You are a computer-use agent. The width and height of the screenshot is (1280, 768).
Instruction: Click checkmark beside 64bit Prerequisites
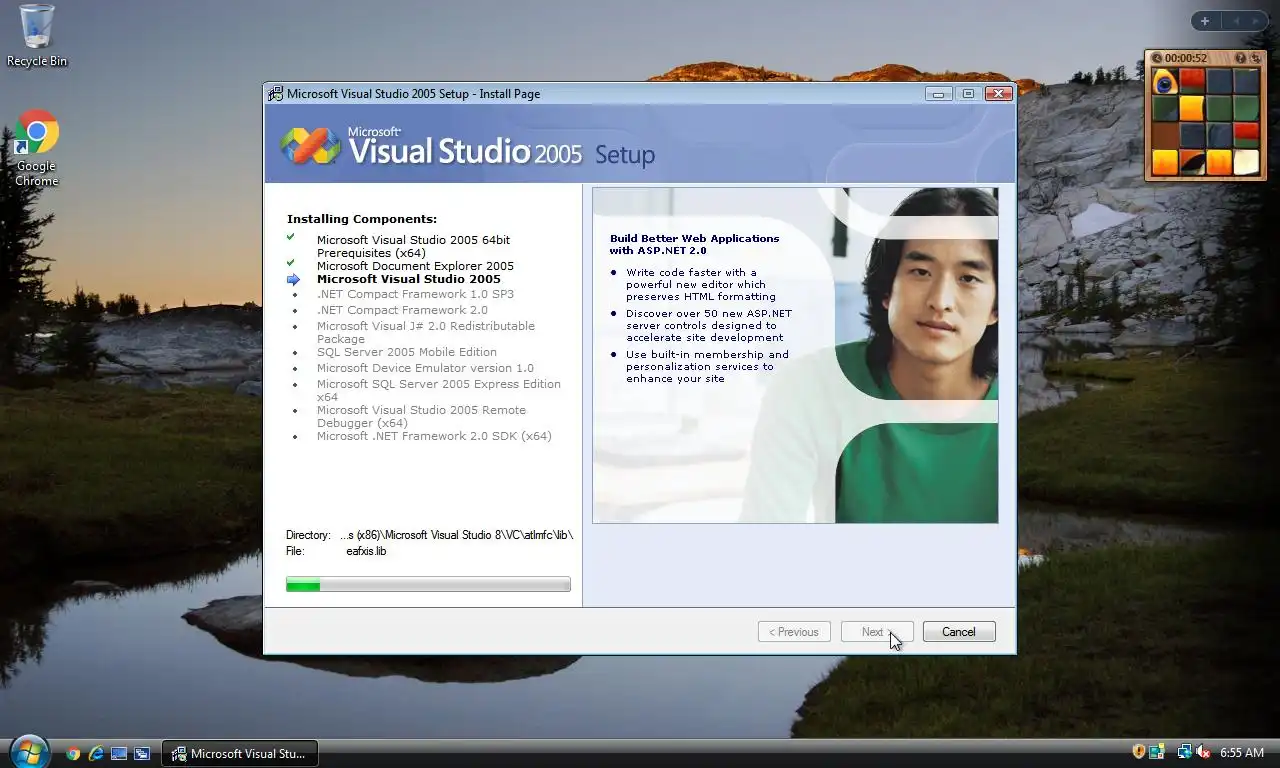coord(291,237)
